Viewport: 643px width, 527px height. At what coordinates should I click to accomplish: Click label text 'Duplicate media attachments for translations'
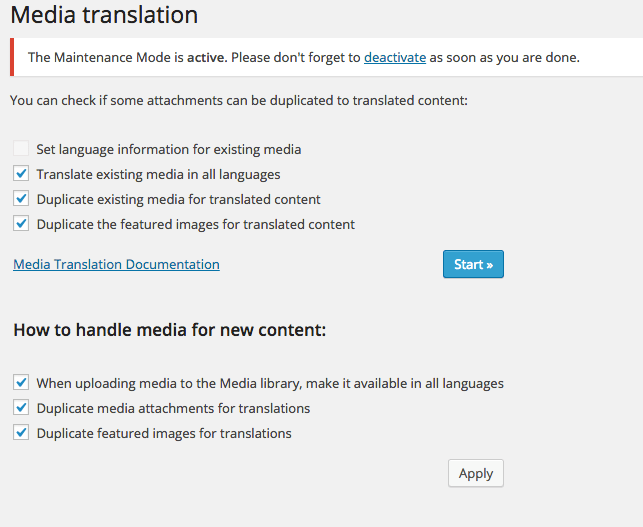(173, 408)
